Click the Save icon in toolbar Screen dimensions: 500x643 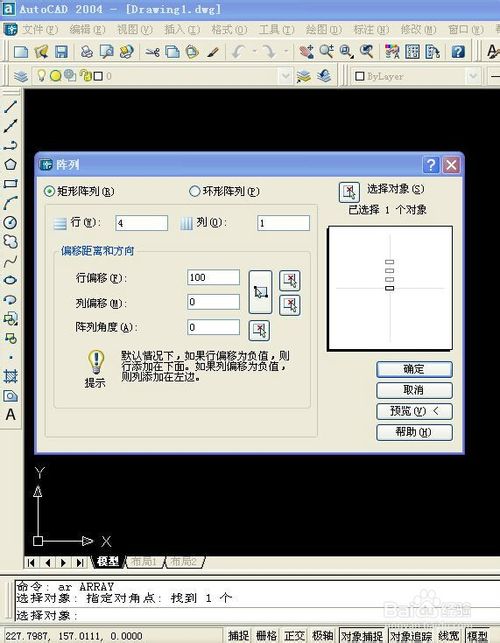[x=61, y=52]
